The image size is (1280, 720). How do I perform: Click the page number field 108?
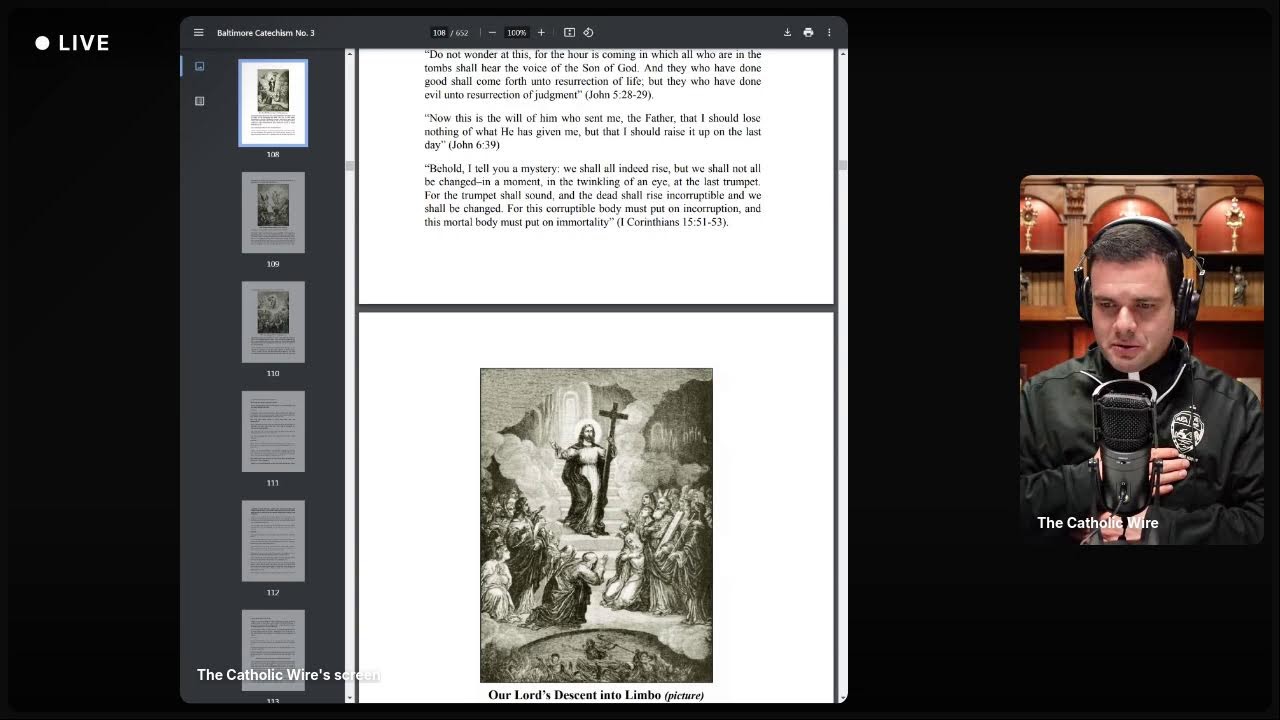point(439,33)
